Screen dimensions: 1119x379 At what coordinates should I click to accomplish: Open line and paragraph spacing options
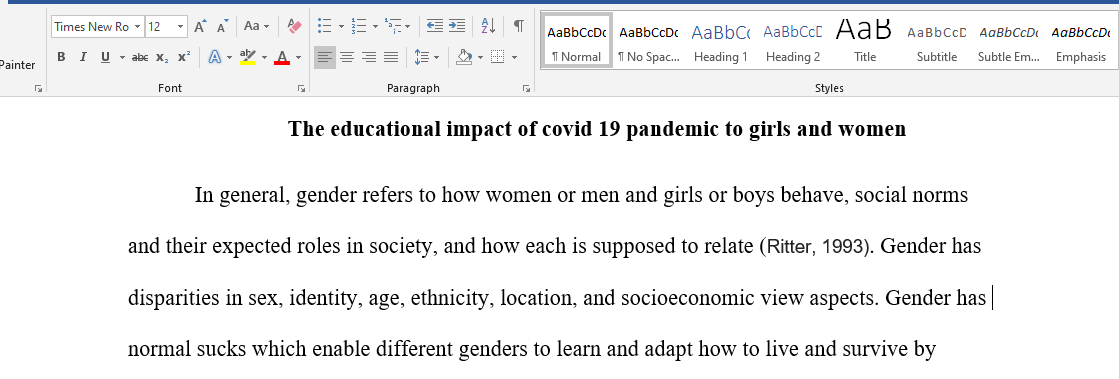422,57
